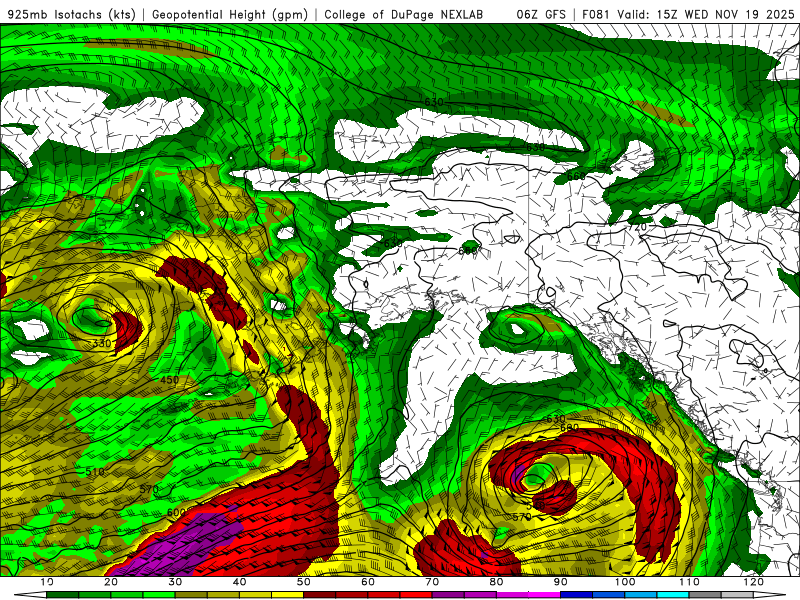The width and height of the screenshot is (800, 600).
Task: Click the color scale label '60'
Action: coord(368,582)
